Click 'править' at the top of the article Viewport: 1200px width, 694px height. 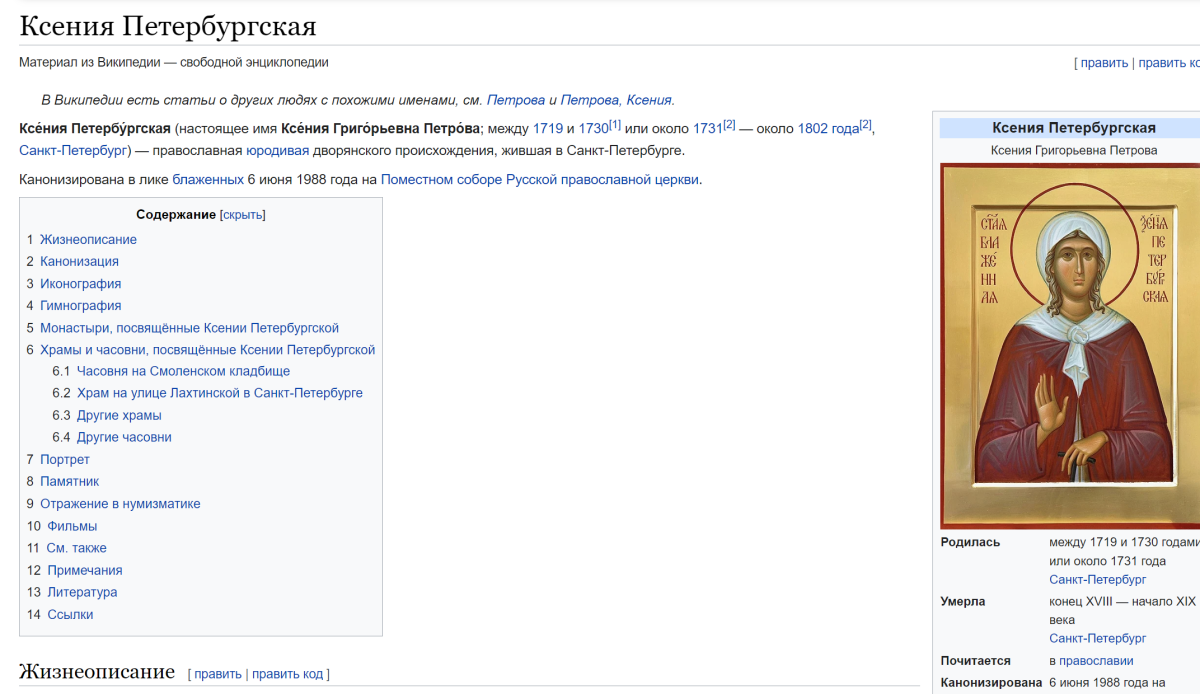(1104, 63)
